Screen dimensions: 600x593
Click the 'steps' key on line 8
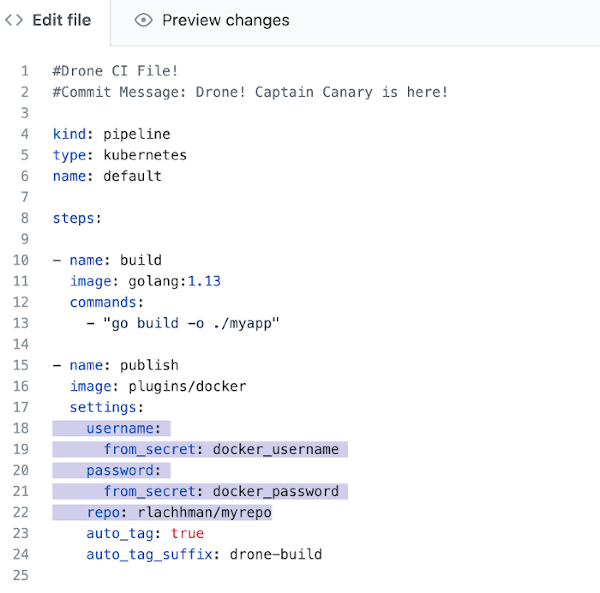[73, 218]
